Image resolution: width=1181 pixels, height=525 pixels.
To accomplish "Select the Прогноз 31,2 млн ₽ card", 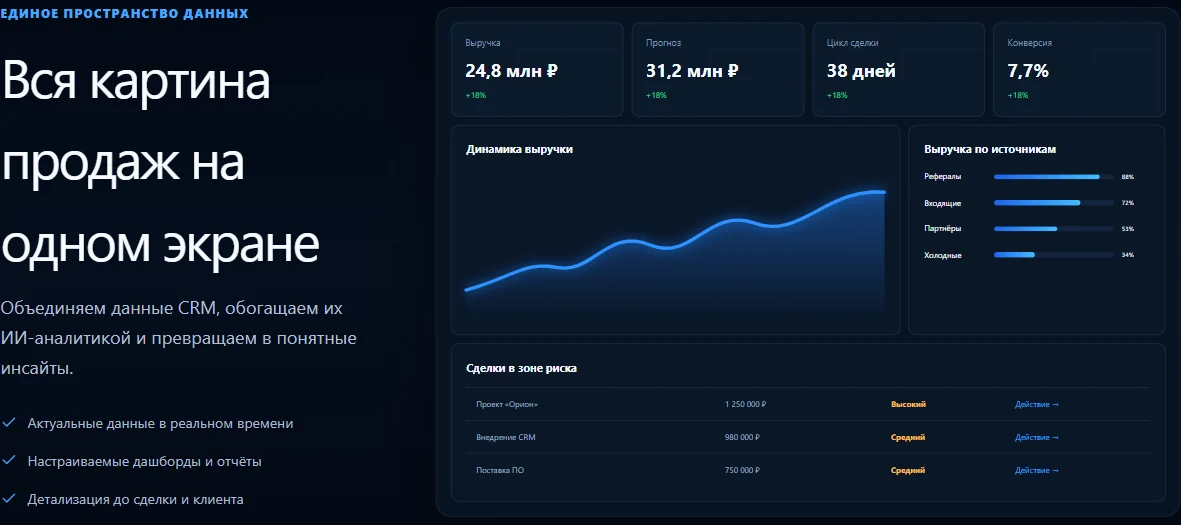I will pos(718,69).
